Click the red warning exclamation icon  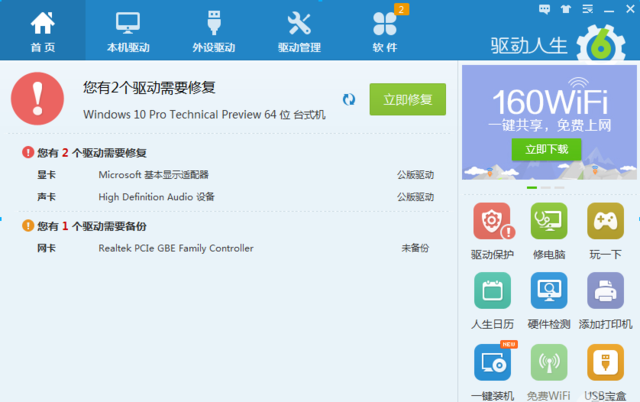(x=38, y=98)
